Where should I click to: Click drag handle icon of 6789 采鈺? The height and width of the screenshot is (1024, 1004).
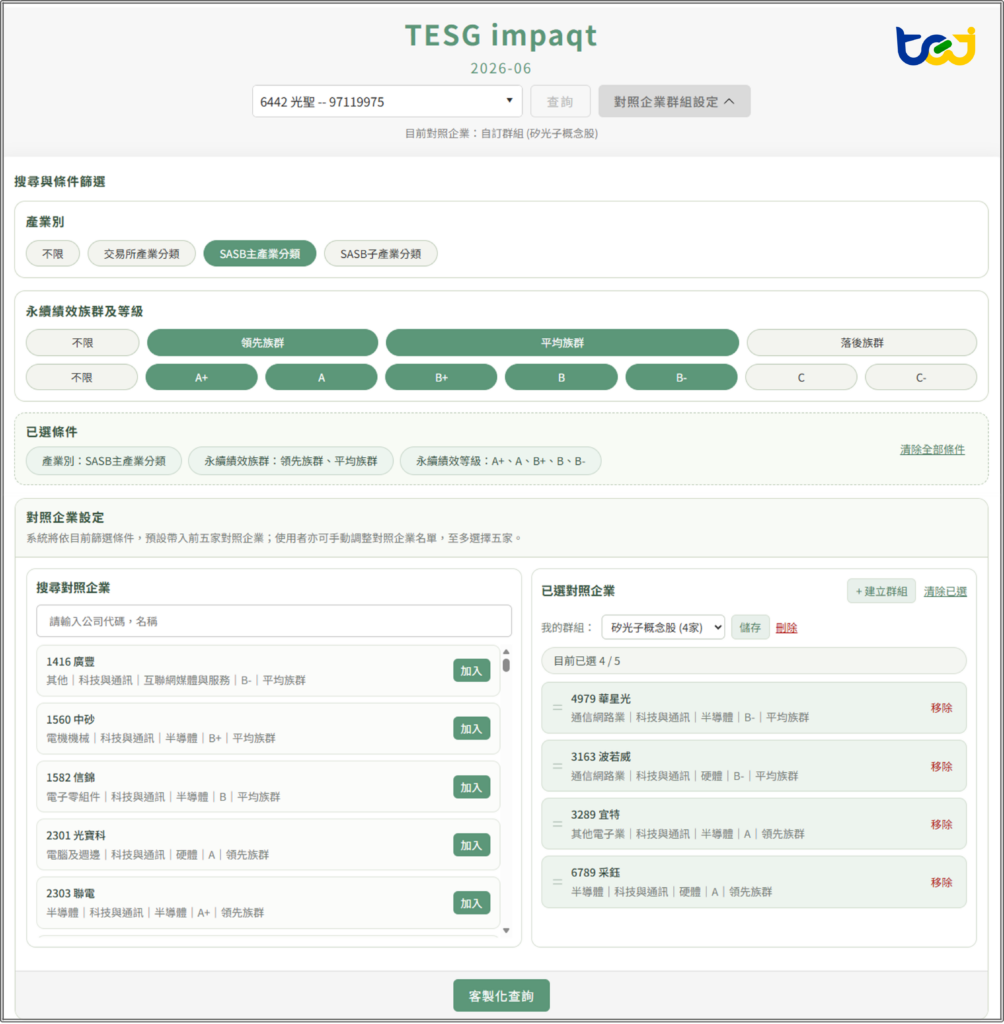pos(557,882)
